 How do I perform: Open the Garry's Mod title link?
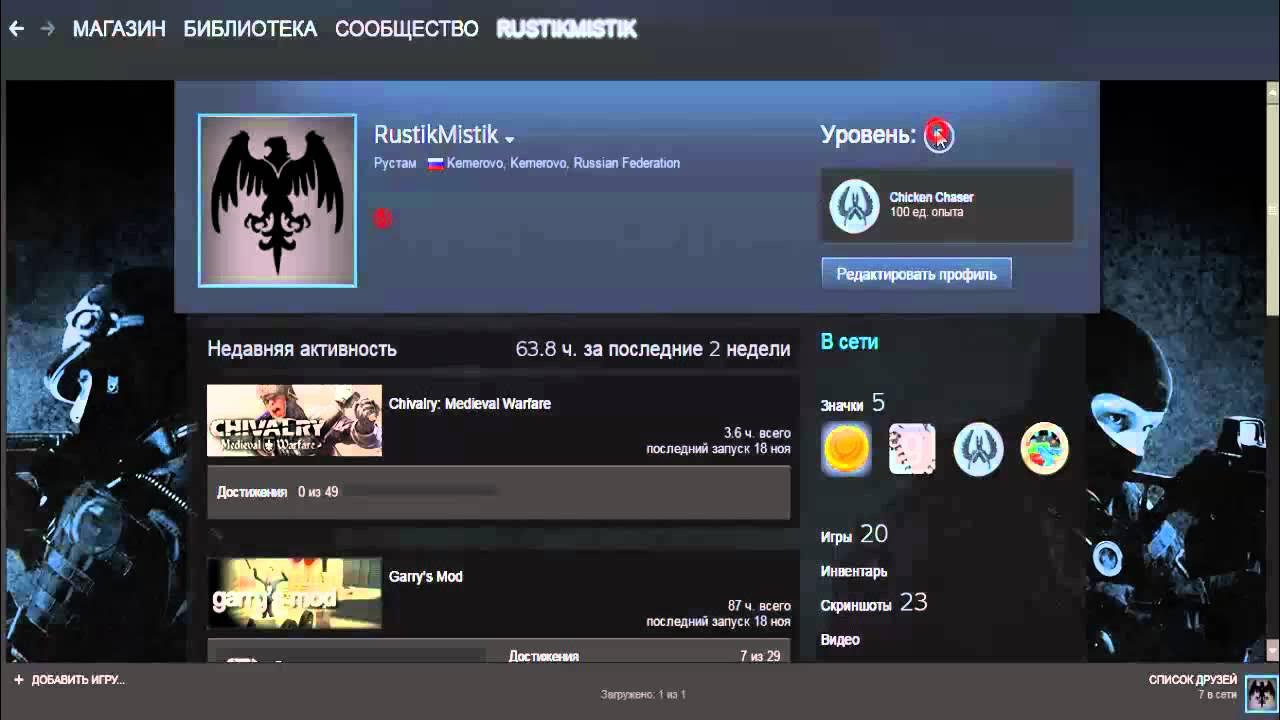pyautogui.click(x=426, y=577)
